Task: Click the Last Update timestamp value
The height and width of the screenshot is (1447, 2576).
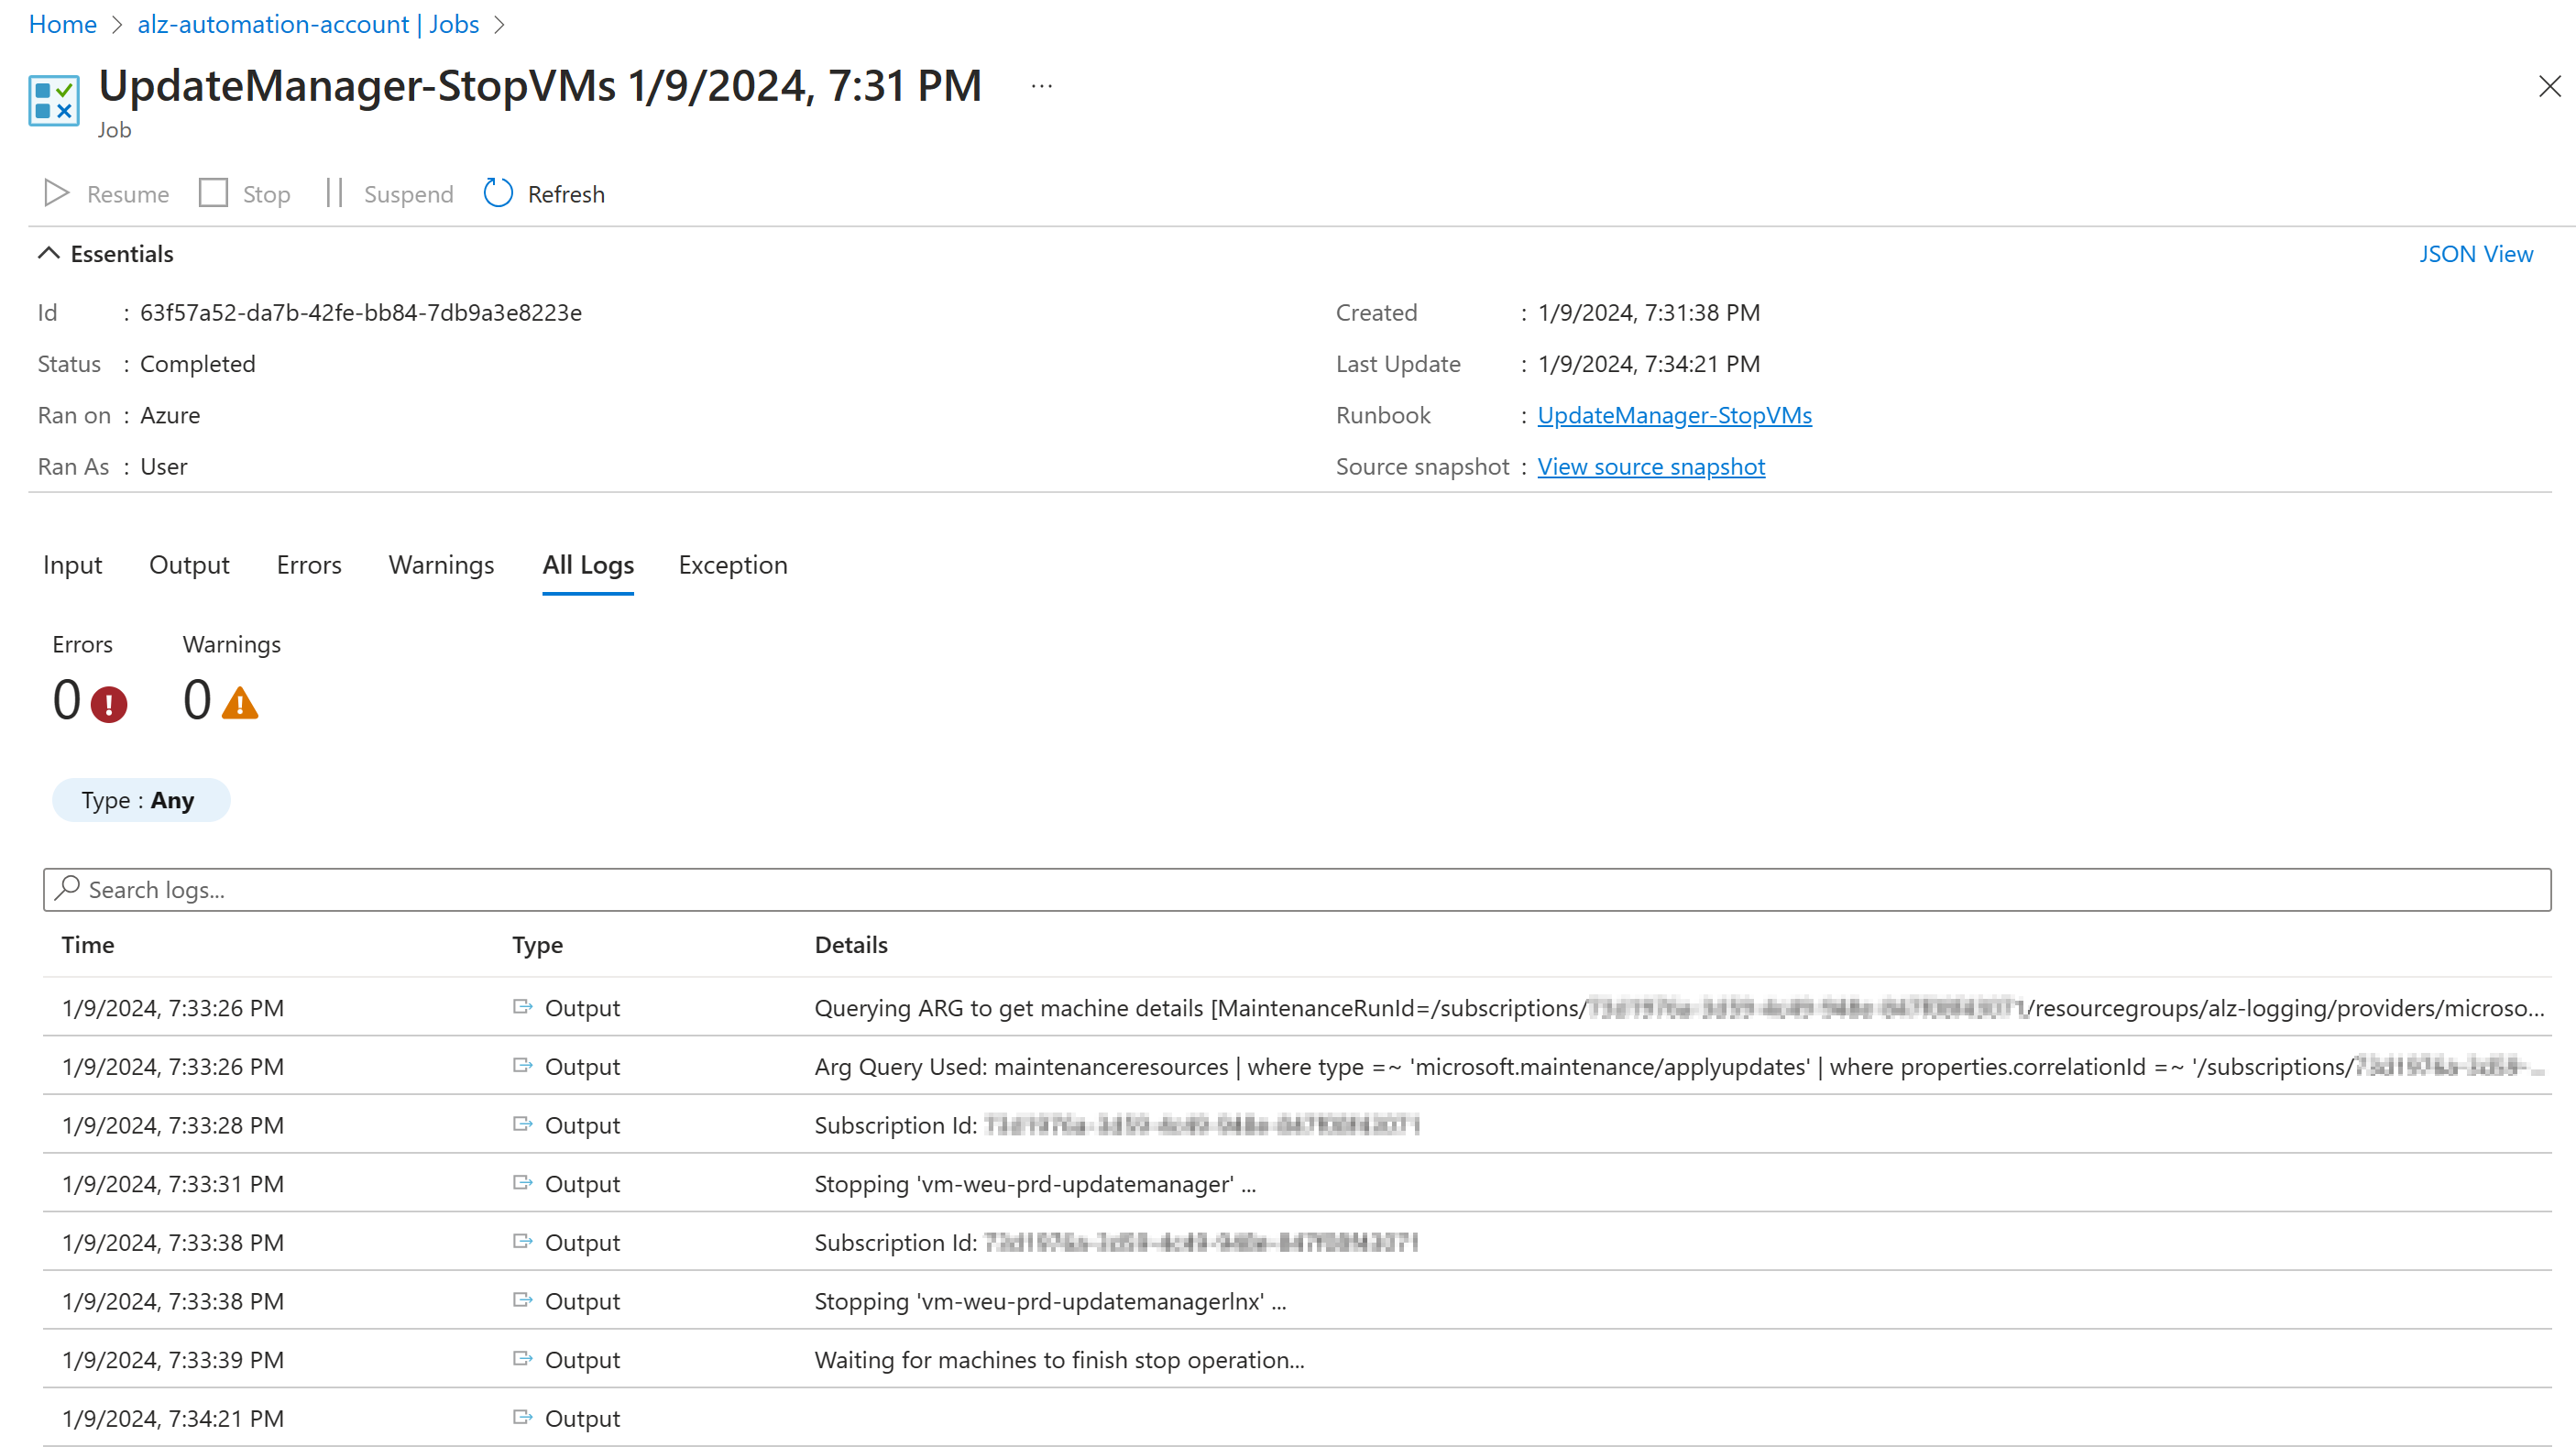Action: pyautogui.click(x=1649, y=363)
